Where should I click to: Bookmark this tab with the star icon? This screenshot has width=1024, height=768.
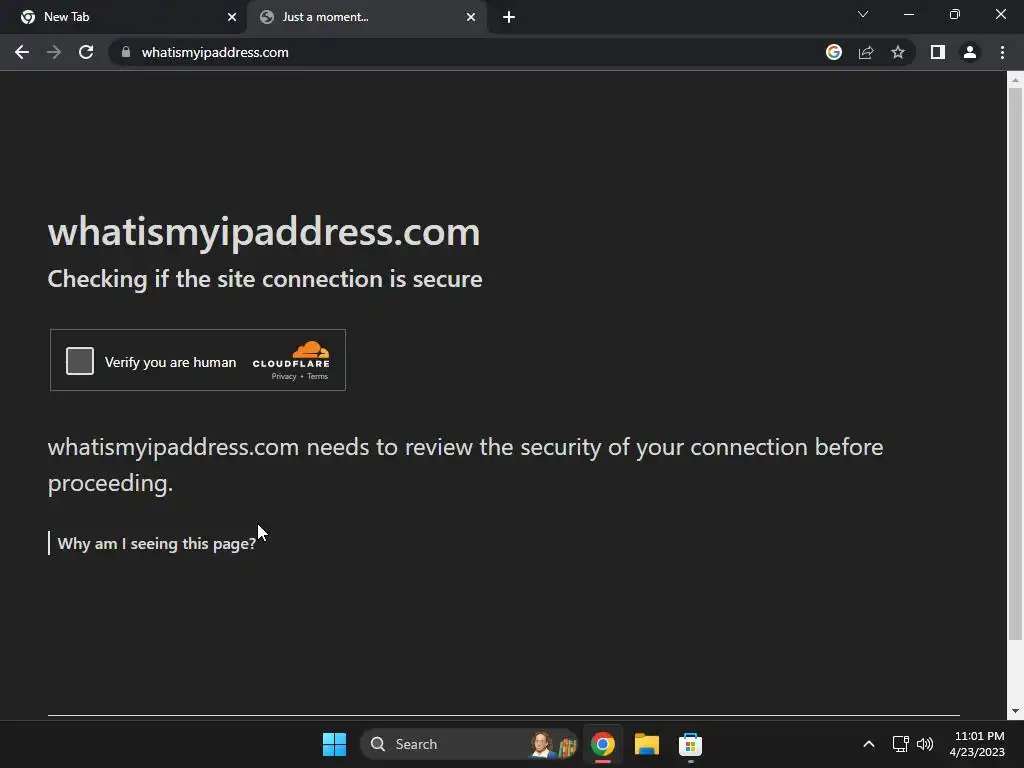pyautogui.click(x=898, y=52)
